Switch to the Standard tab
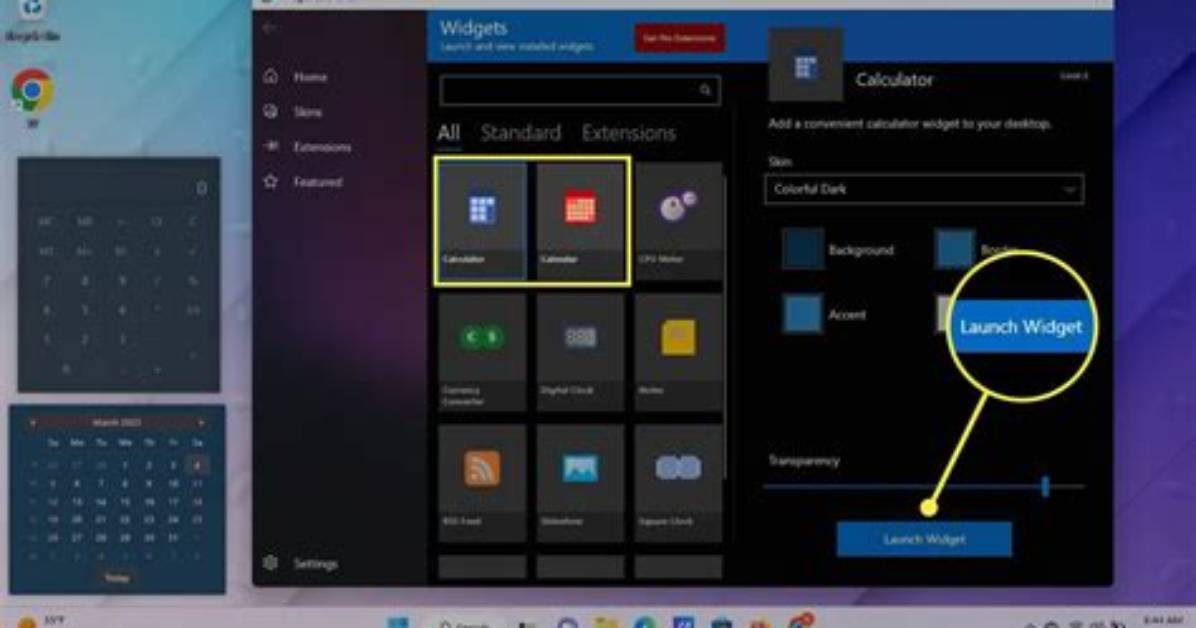The width and height of the screenshot is (1196, 628). (520, 133)
